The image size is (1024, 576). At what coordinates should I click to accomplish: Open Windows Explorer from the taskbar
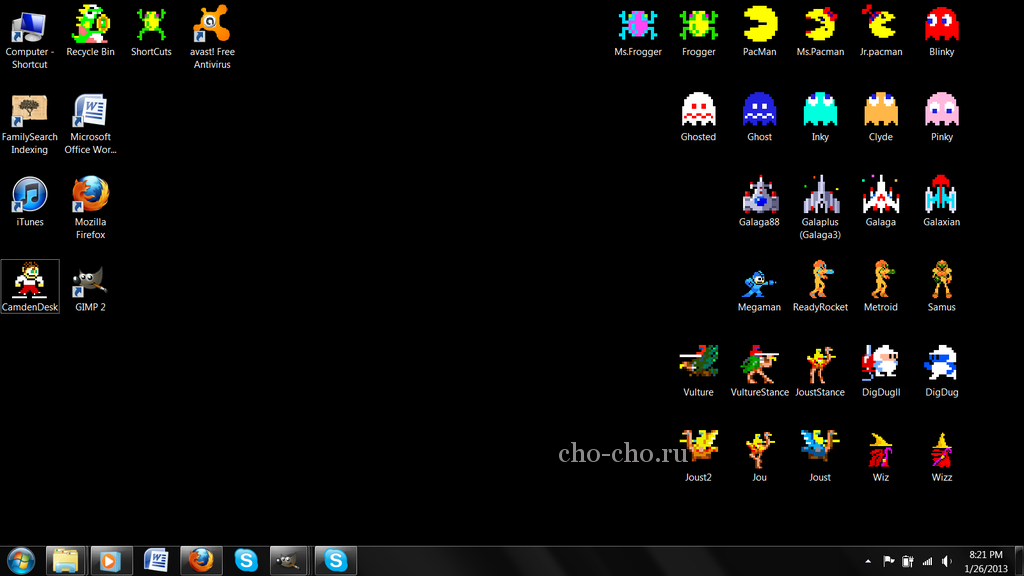(x=65, y=560)
